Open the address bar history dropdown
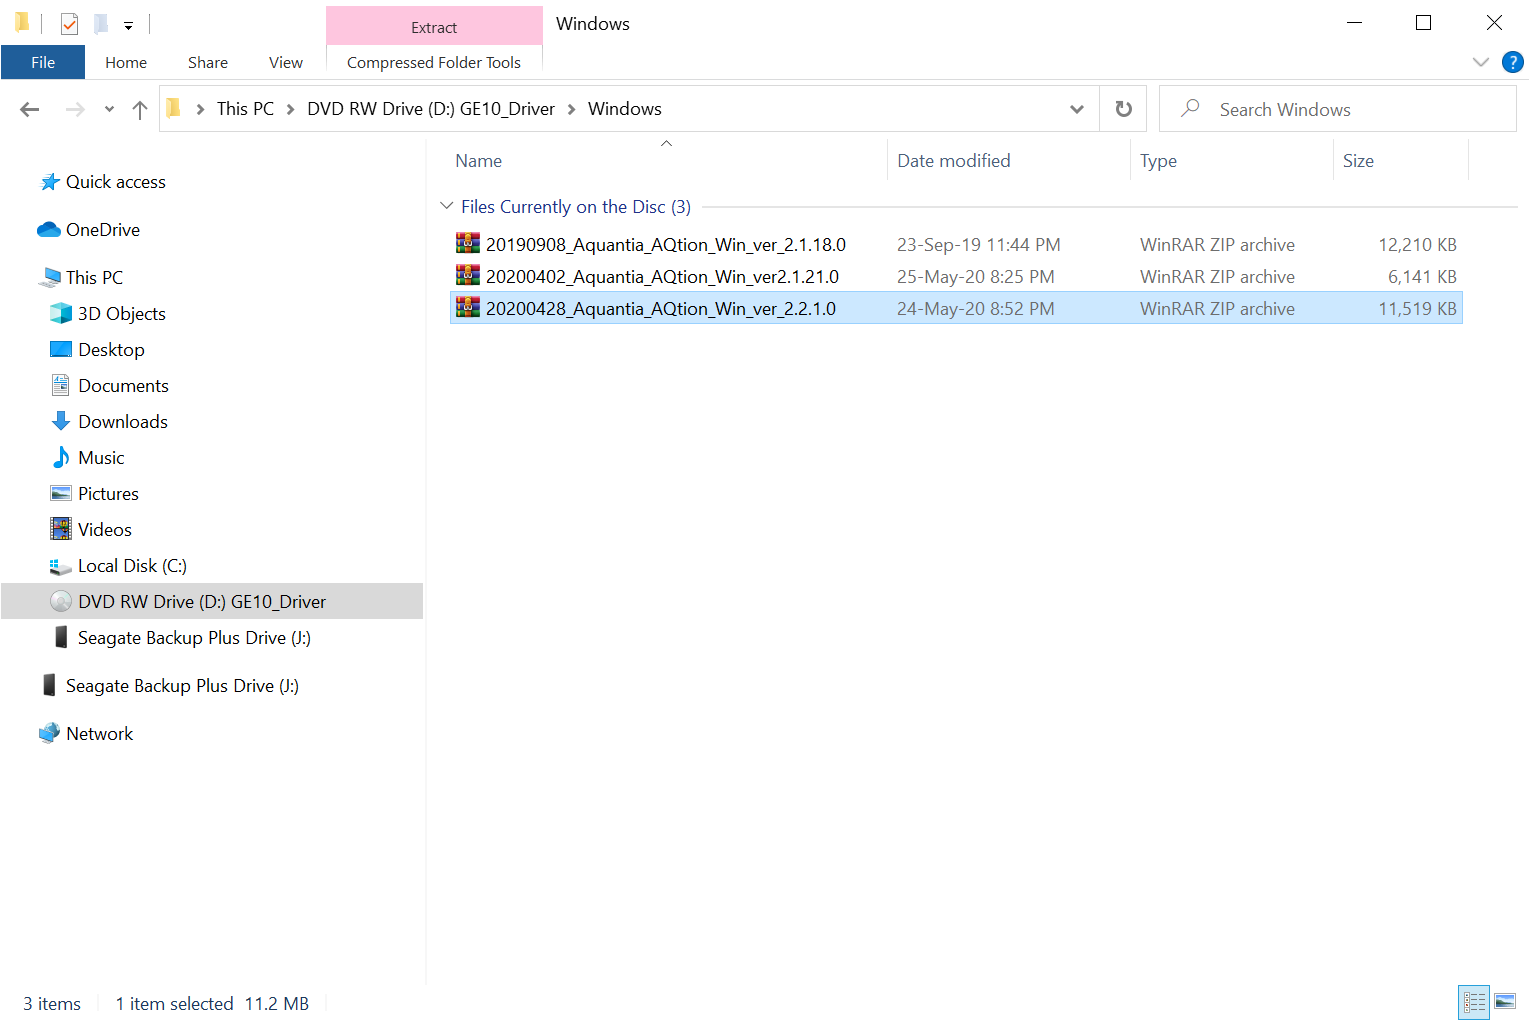Viewport: 1530px width, 1021px height. click(x=1077, y=109)
